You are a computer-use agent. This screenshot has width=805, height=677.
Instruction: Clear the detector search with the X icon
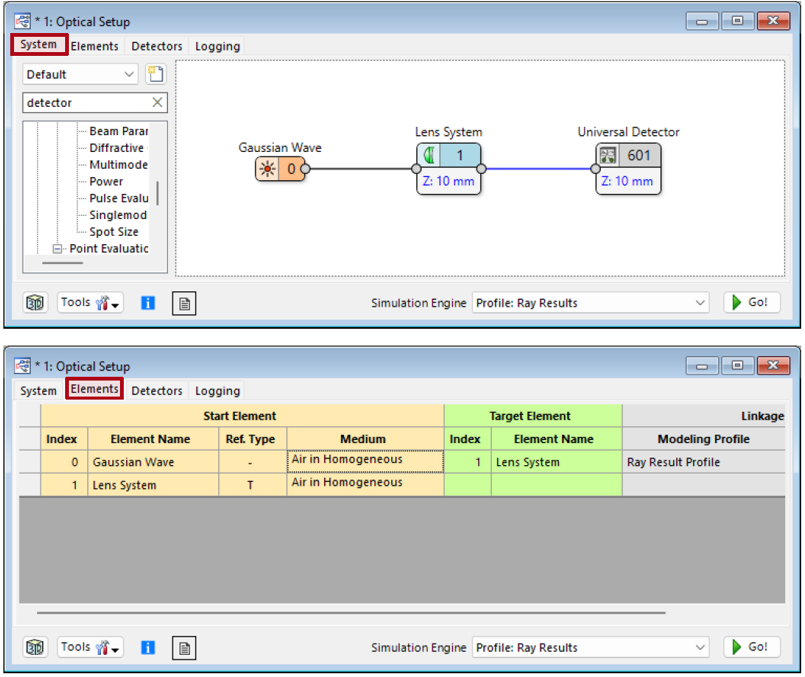(x=157, y=102)
